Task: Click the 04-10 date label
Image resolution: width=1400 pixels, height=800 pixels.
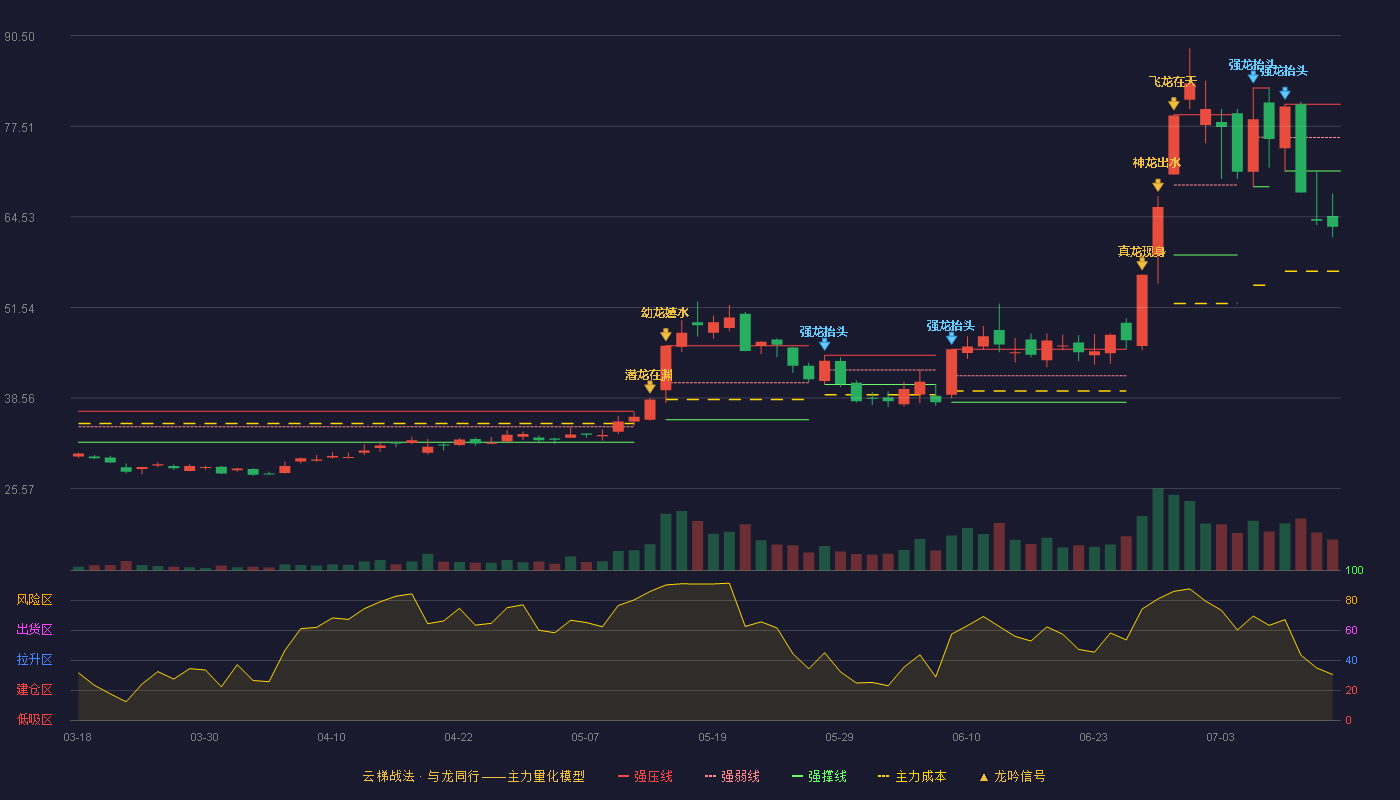Action: click(332, 737)
